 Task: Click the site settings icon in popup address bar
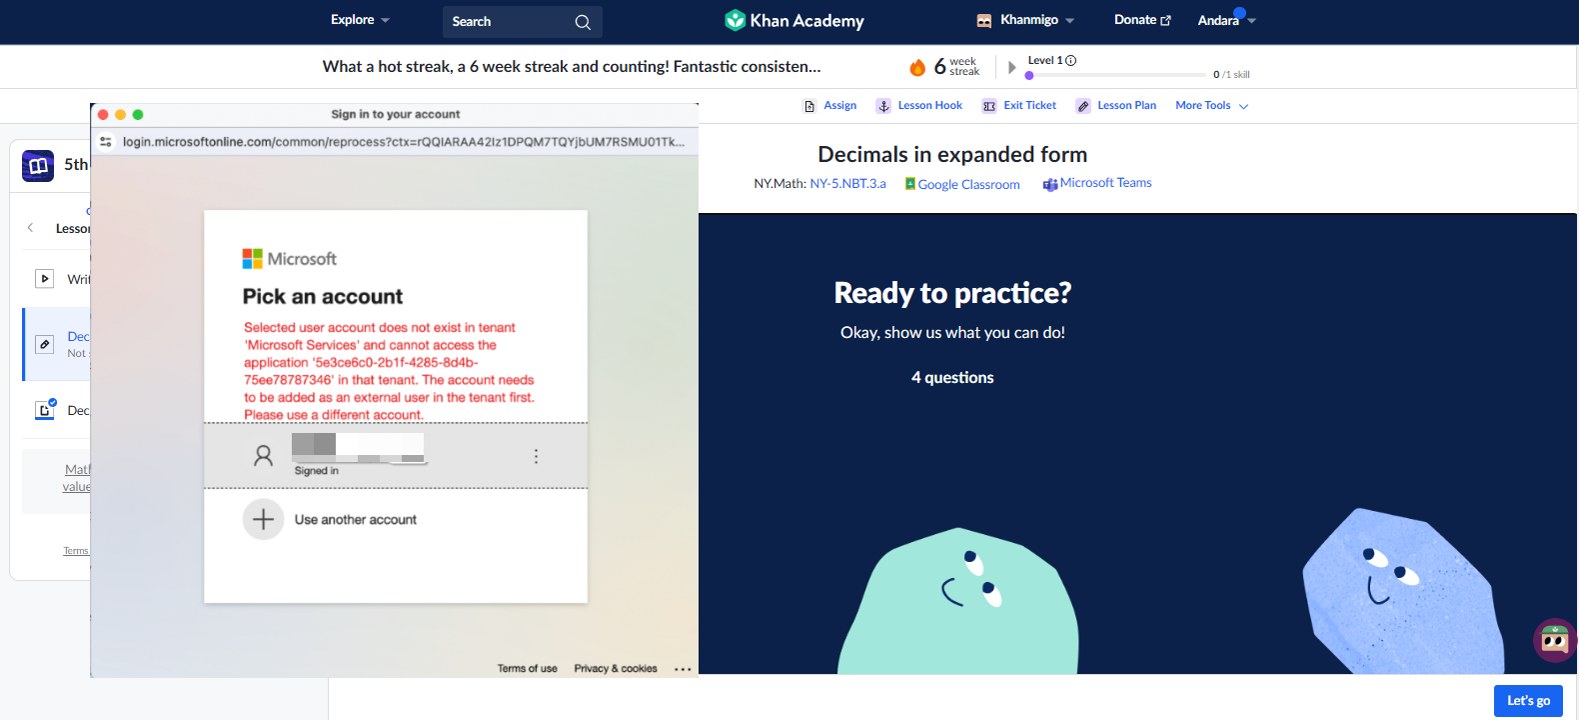(x=106, y=142)
